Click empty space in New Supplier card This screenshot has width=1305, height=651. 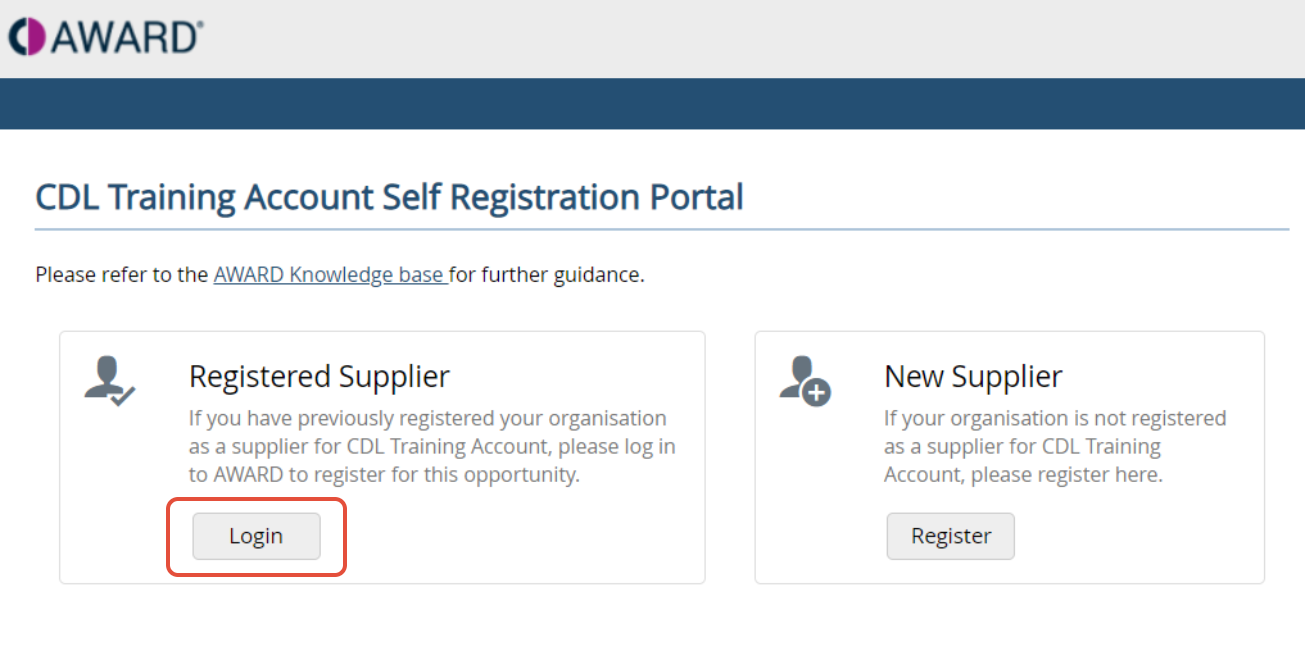point(1150,540)
